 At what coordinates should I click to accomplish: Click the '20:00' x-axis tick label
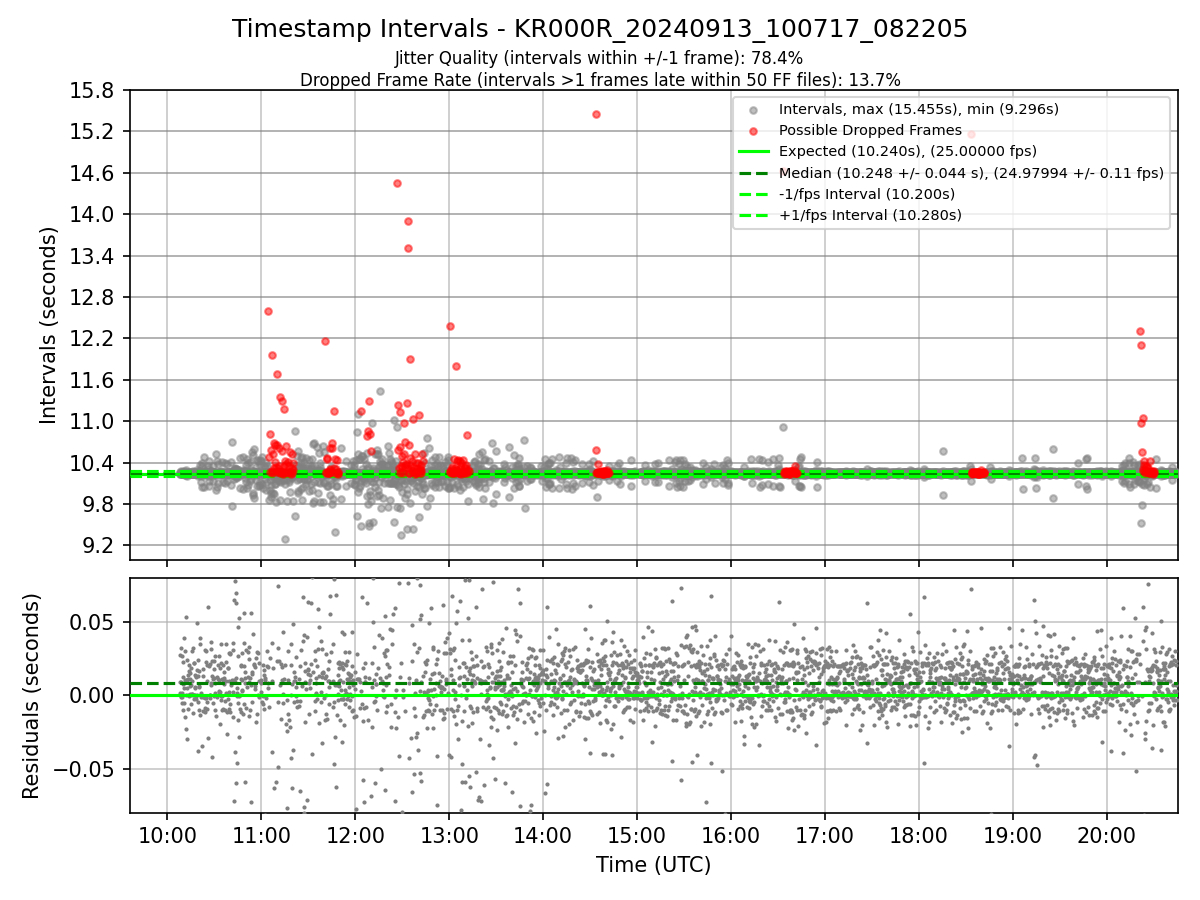pos(1106,835)
